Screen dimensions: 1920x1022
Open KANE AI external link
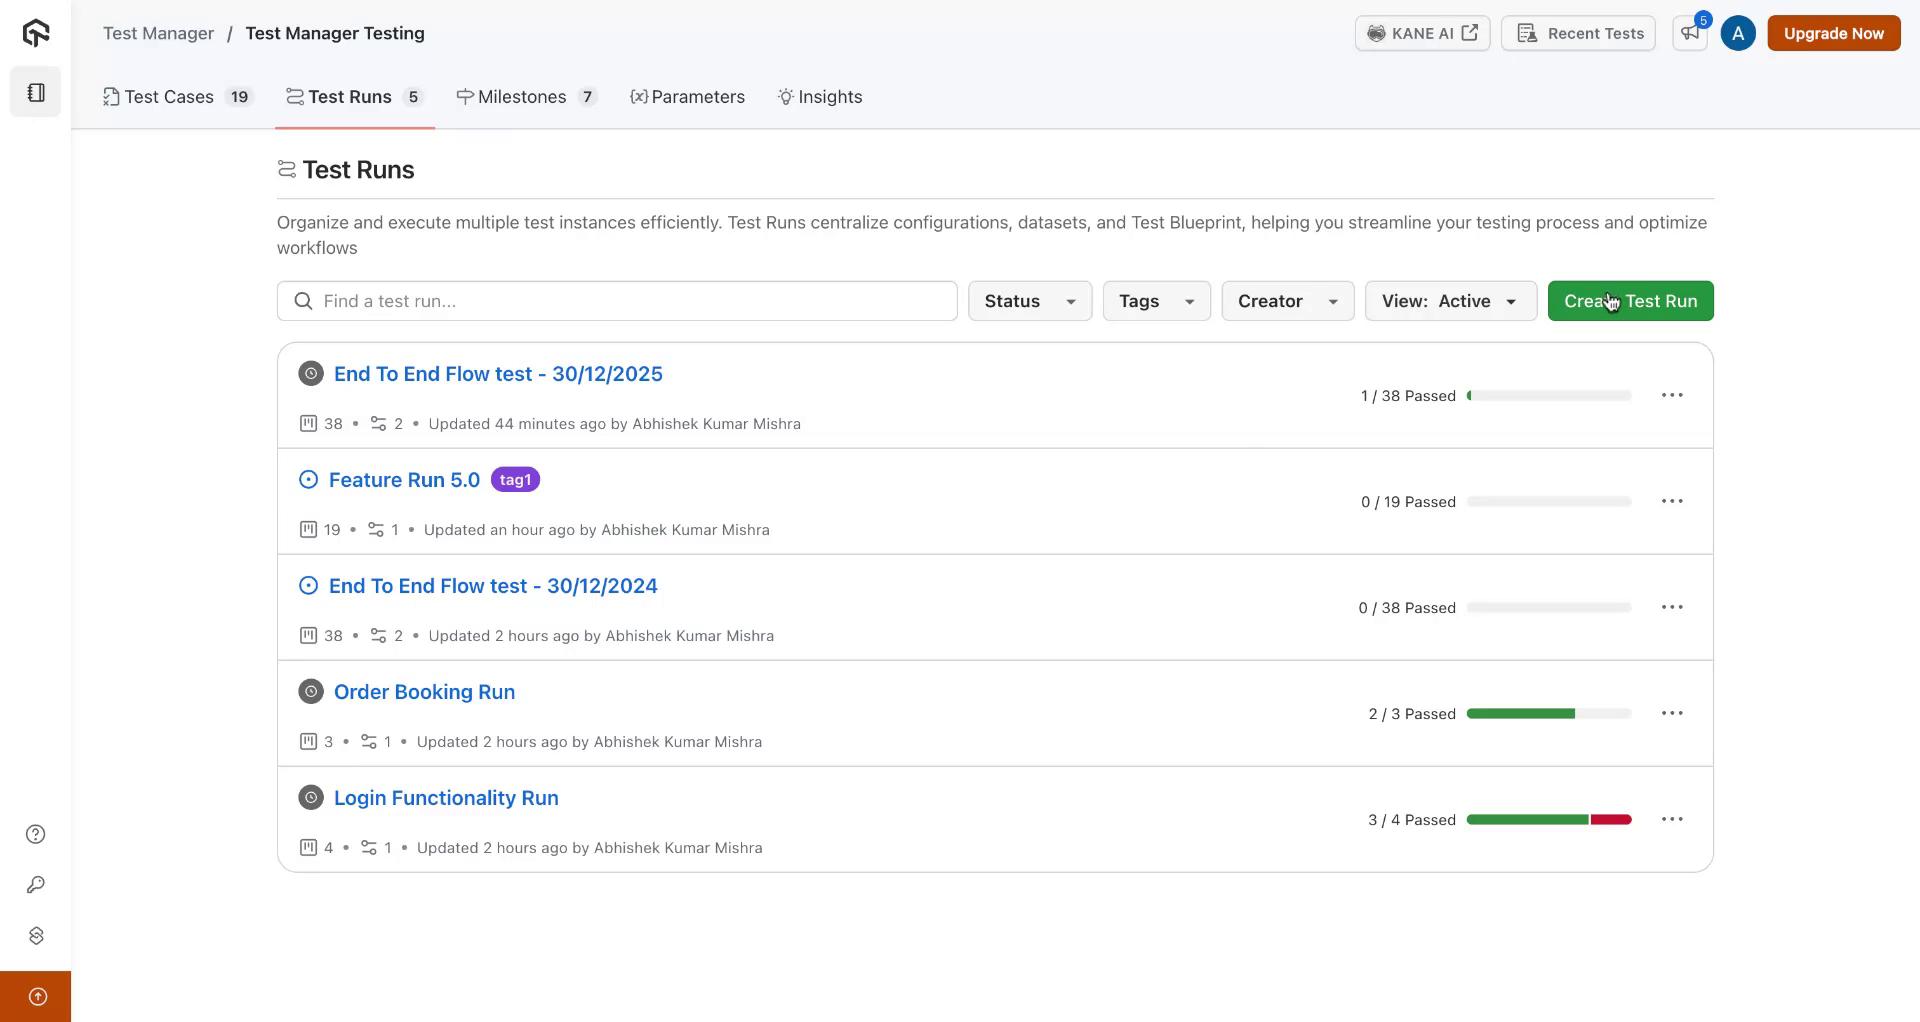(1422, 33)
